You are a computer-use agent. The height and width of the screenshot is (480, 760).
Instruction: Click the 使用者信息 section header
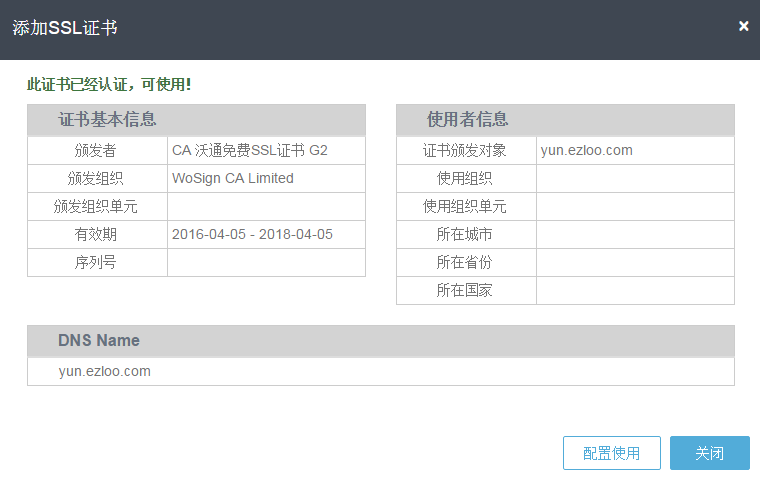click(565, 119)
